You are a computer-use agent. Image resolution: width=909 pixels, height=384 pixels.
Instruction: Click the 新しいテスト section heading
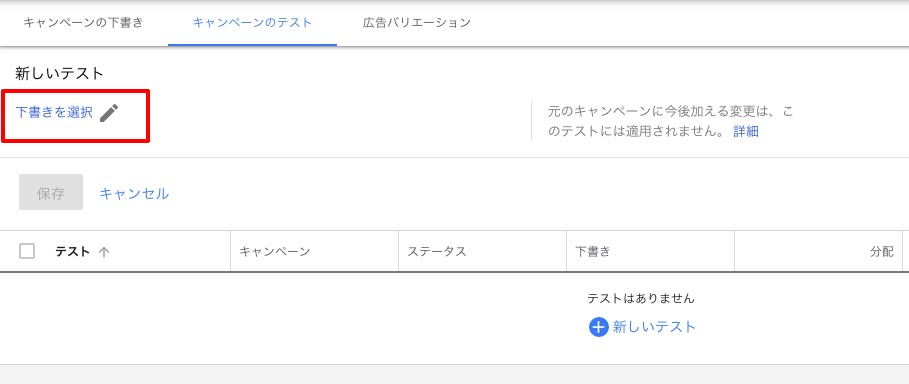tap(59, 74)
